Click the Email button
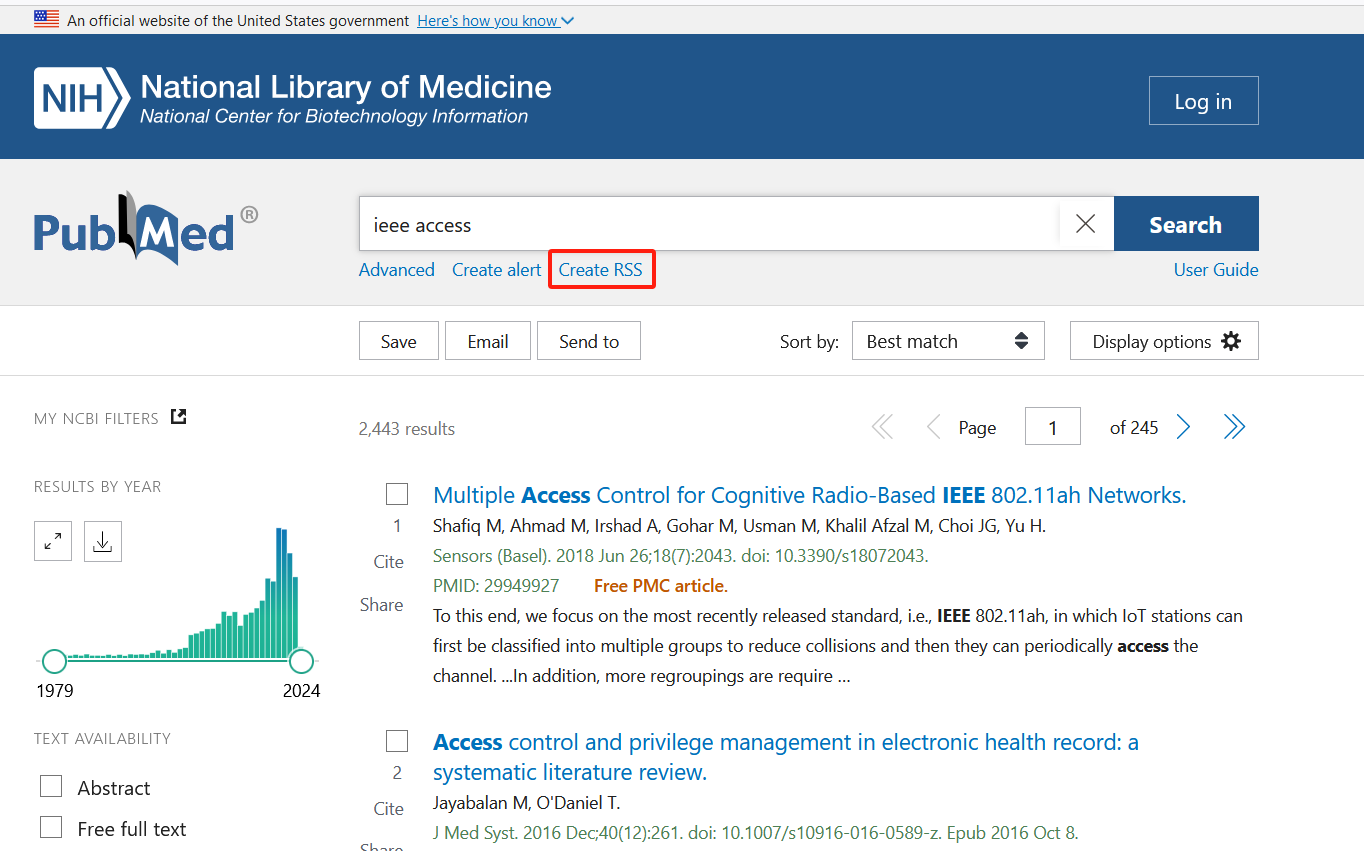The image size is (1364, 851). [x=488, y=341]
